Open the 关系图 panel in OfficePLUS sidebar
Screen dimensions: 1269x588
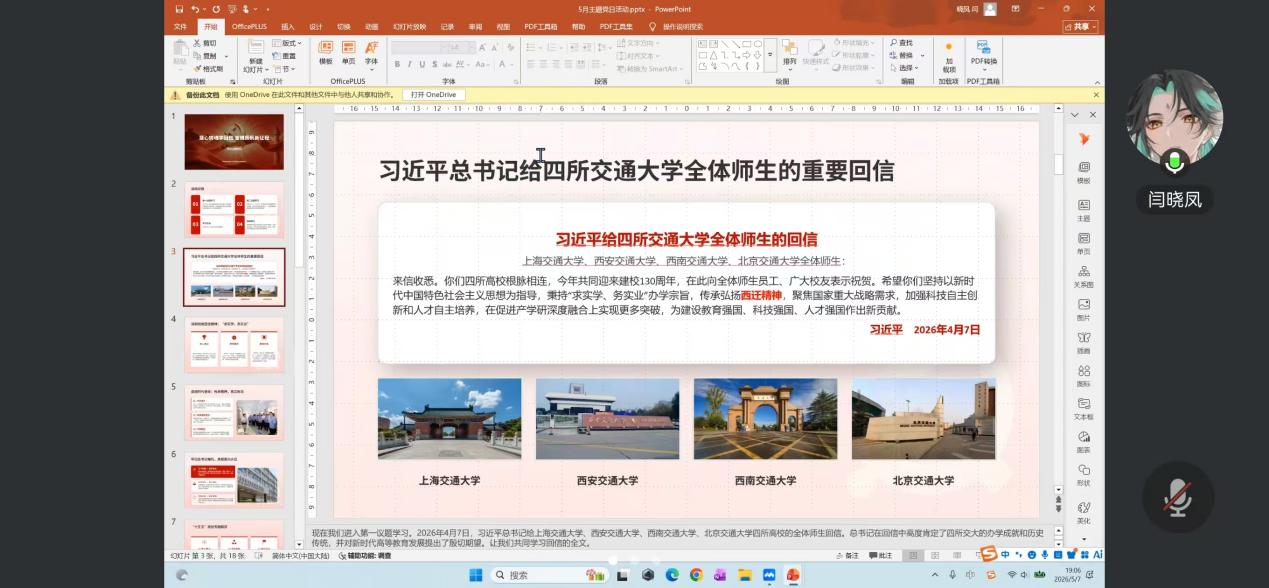click(1084, 276)
